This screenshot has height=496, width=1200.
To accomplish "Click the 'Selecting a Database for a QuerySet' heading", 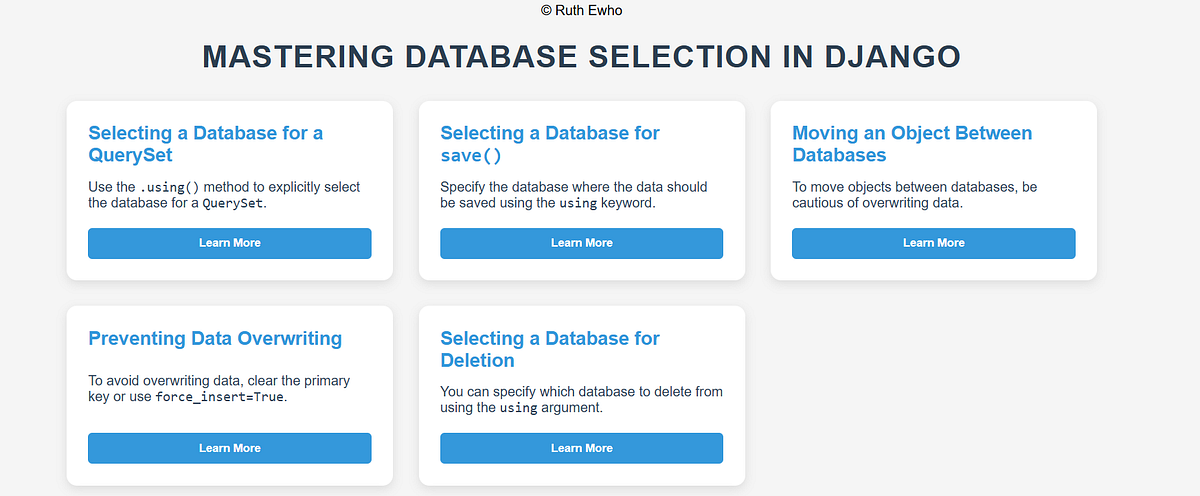I will (205, 144).
